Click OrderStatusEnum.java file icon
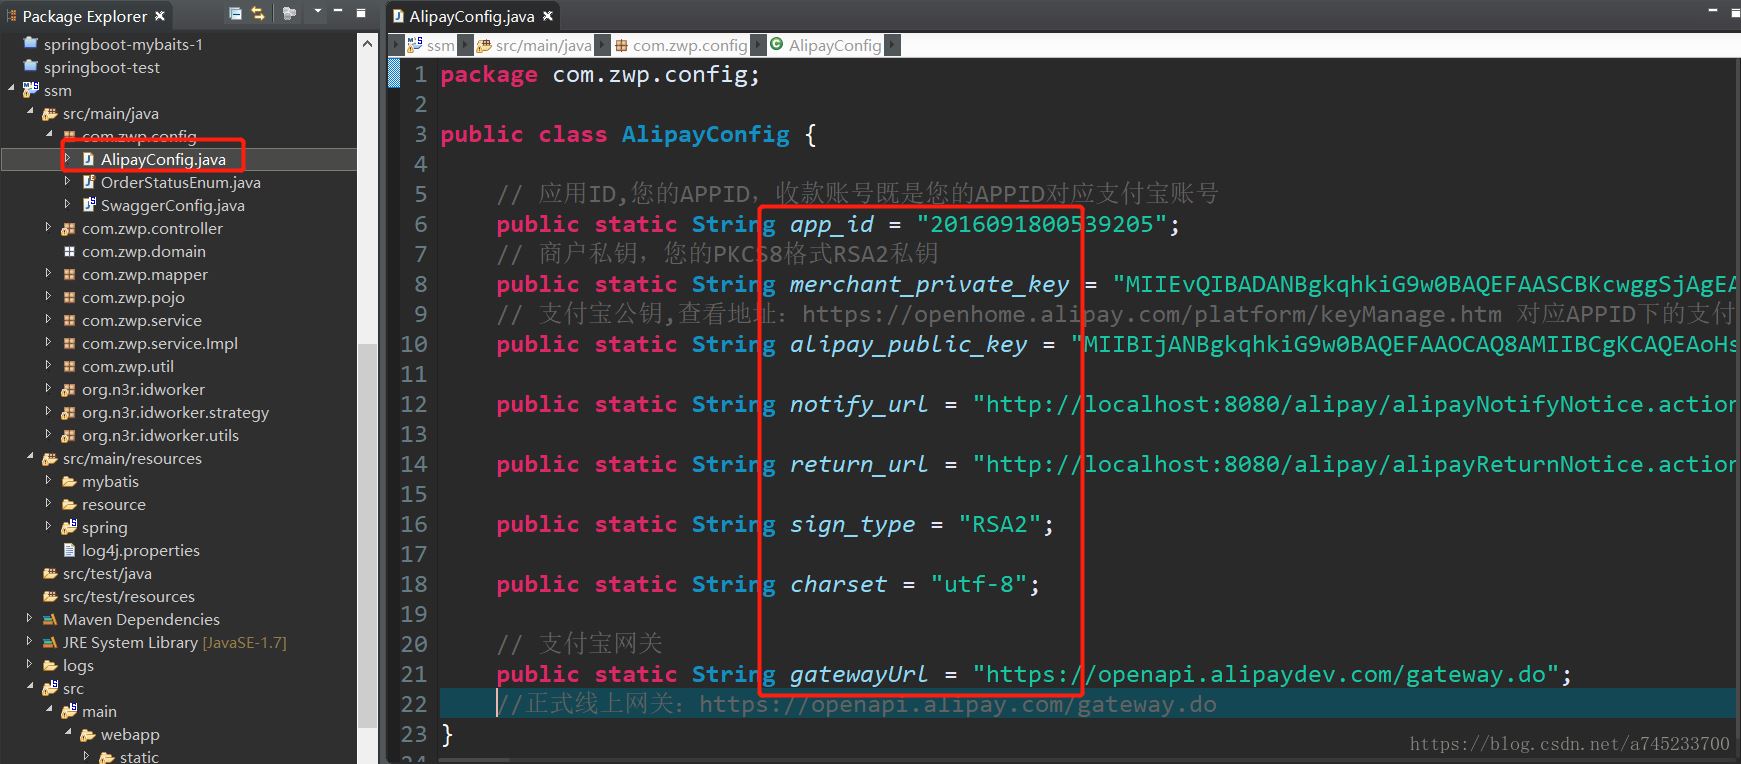This screenshot has width=1741, height=764. click(x=89, y=182)
